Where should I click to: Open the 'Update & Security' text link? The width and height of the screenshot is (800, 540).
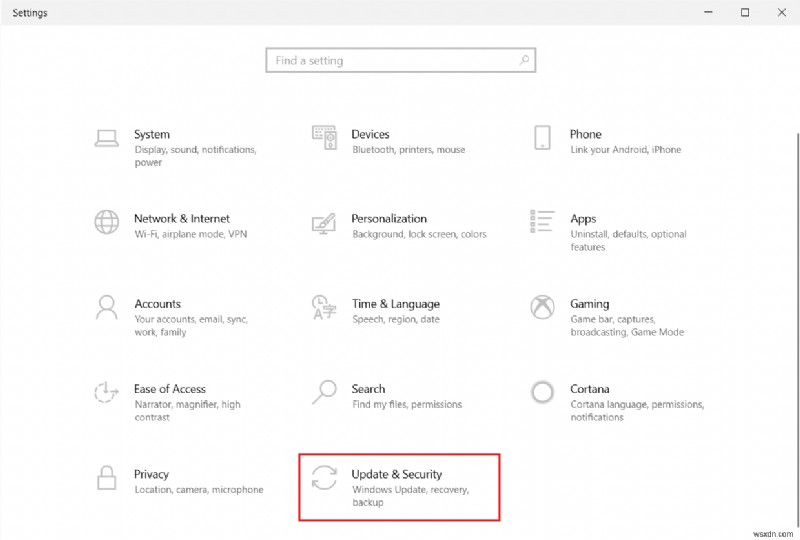396,474
